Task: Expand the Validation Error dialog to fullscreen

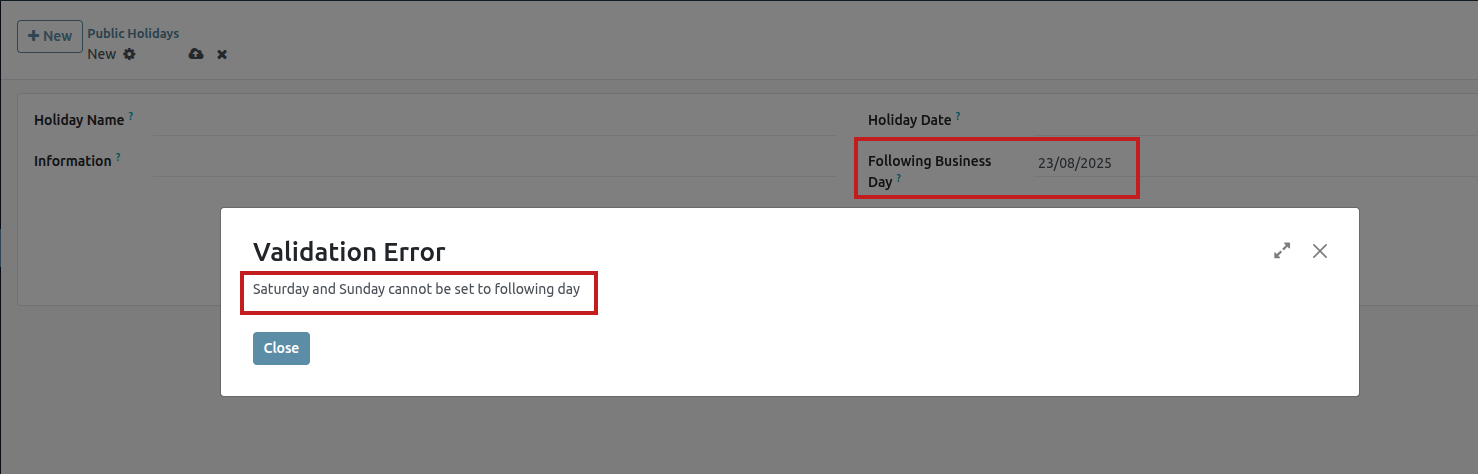Action: [x=1282, y=251]
